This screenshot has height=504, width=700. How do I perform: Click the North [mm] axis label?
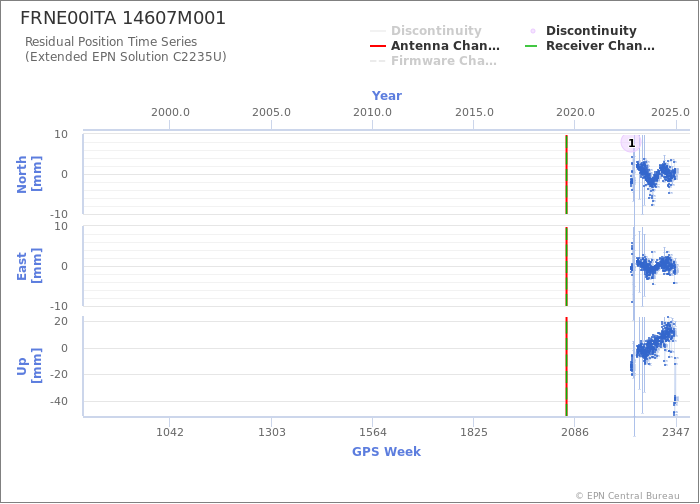pos(29,174)
